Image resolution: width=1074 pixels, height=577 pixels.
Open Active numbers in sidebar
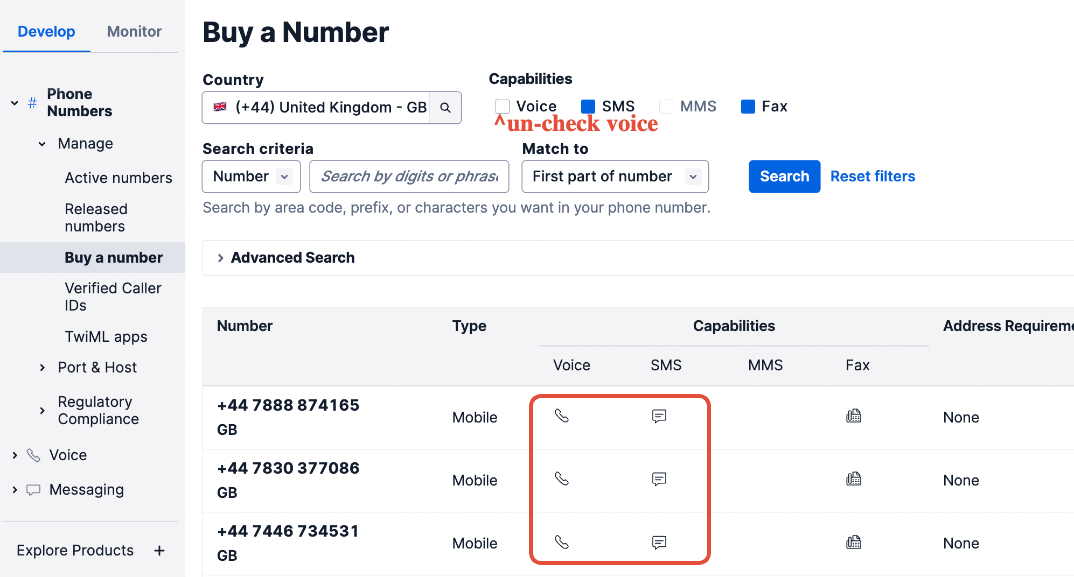(118, 178)
